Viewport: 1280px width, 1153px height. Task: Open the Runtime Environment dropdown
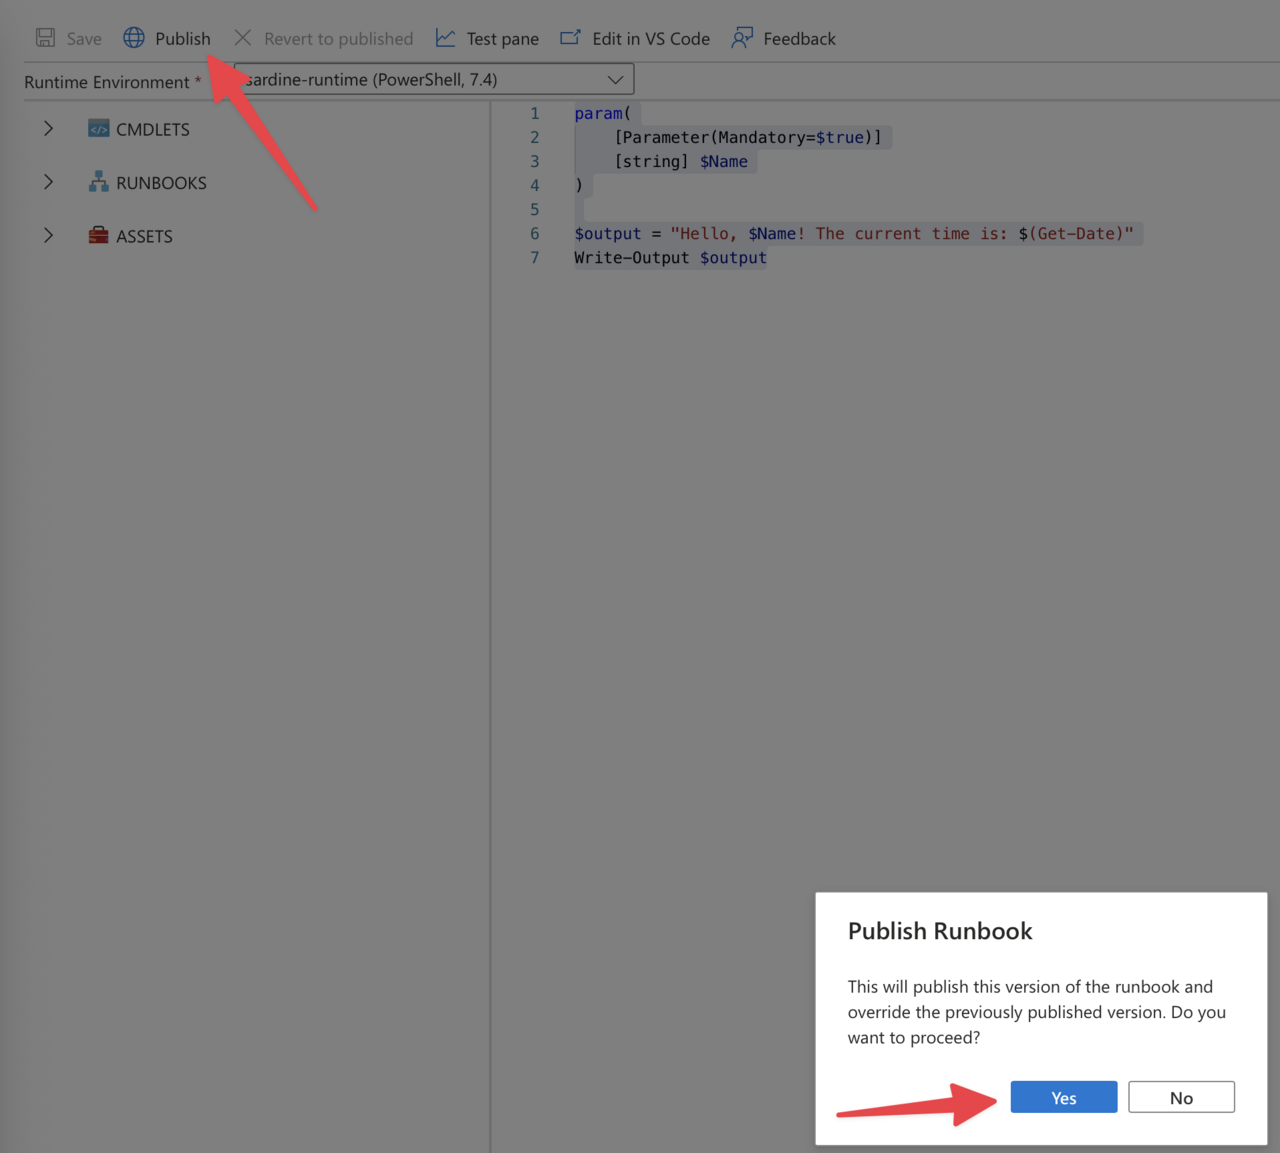click(433, 79)
